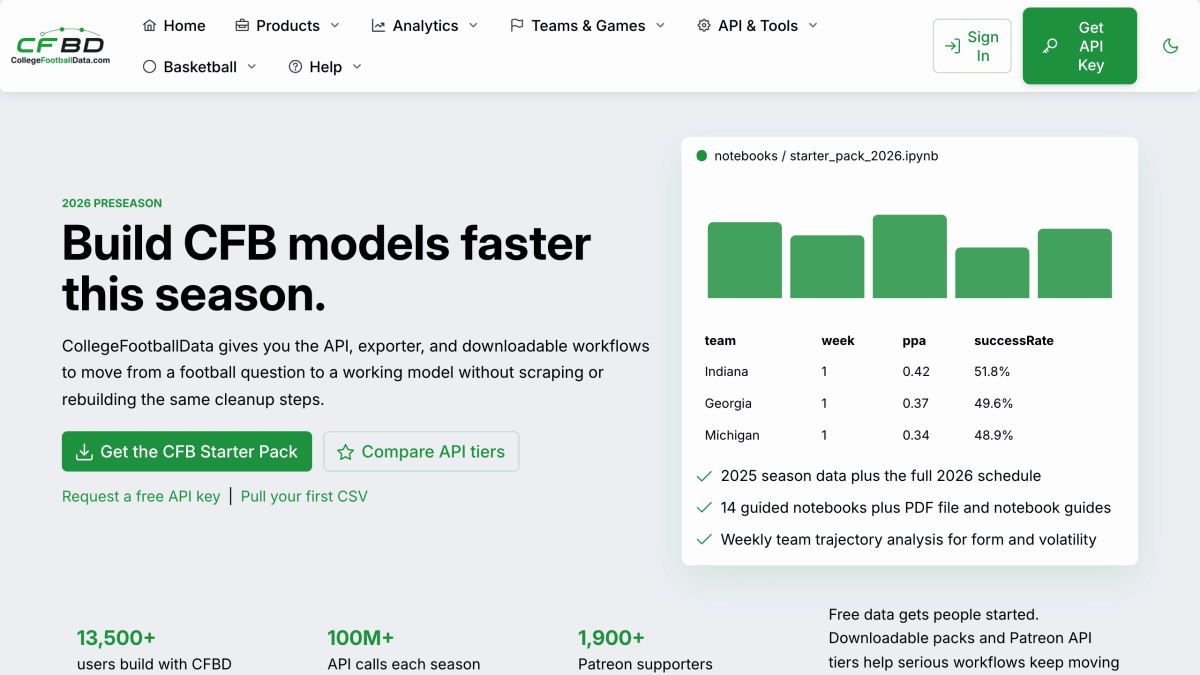Toggle dark mode with the moon icon
The height and width of the screenshot is (675, 1200).
tap(1171, 46)
